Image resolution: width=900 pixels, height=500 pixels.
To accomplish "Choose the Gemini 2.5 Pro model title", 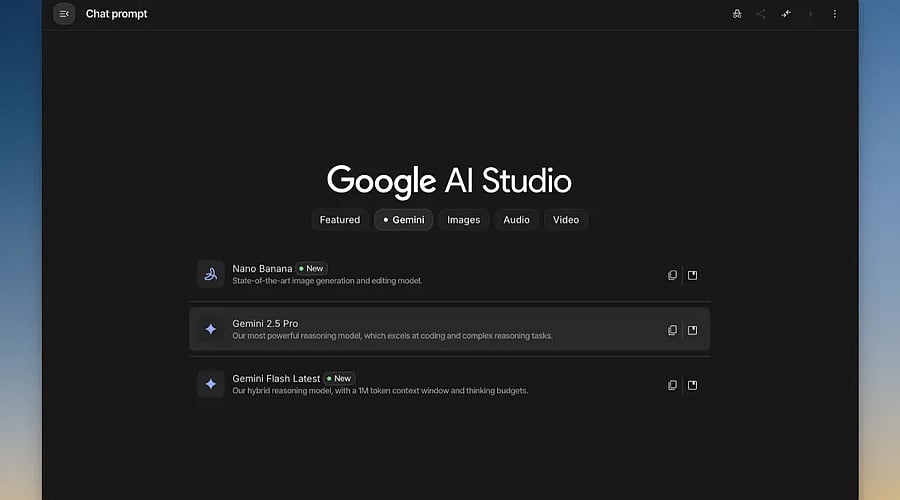I will 265,324.
